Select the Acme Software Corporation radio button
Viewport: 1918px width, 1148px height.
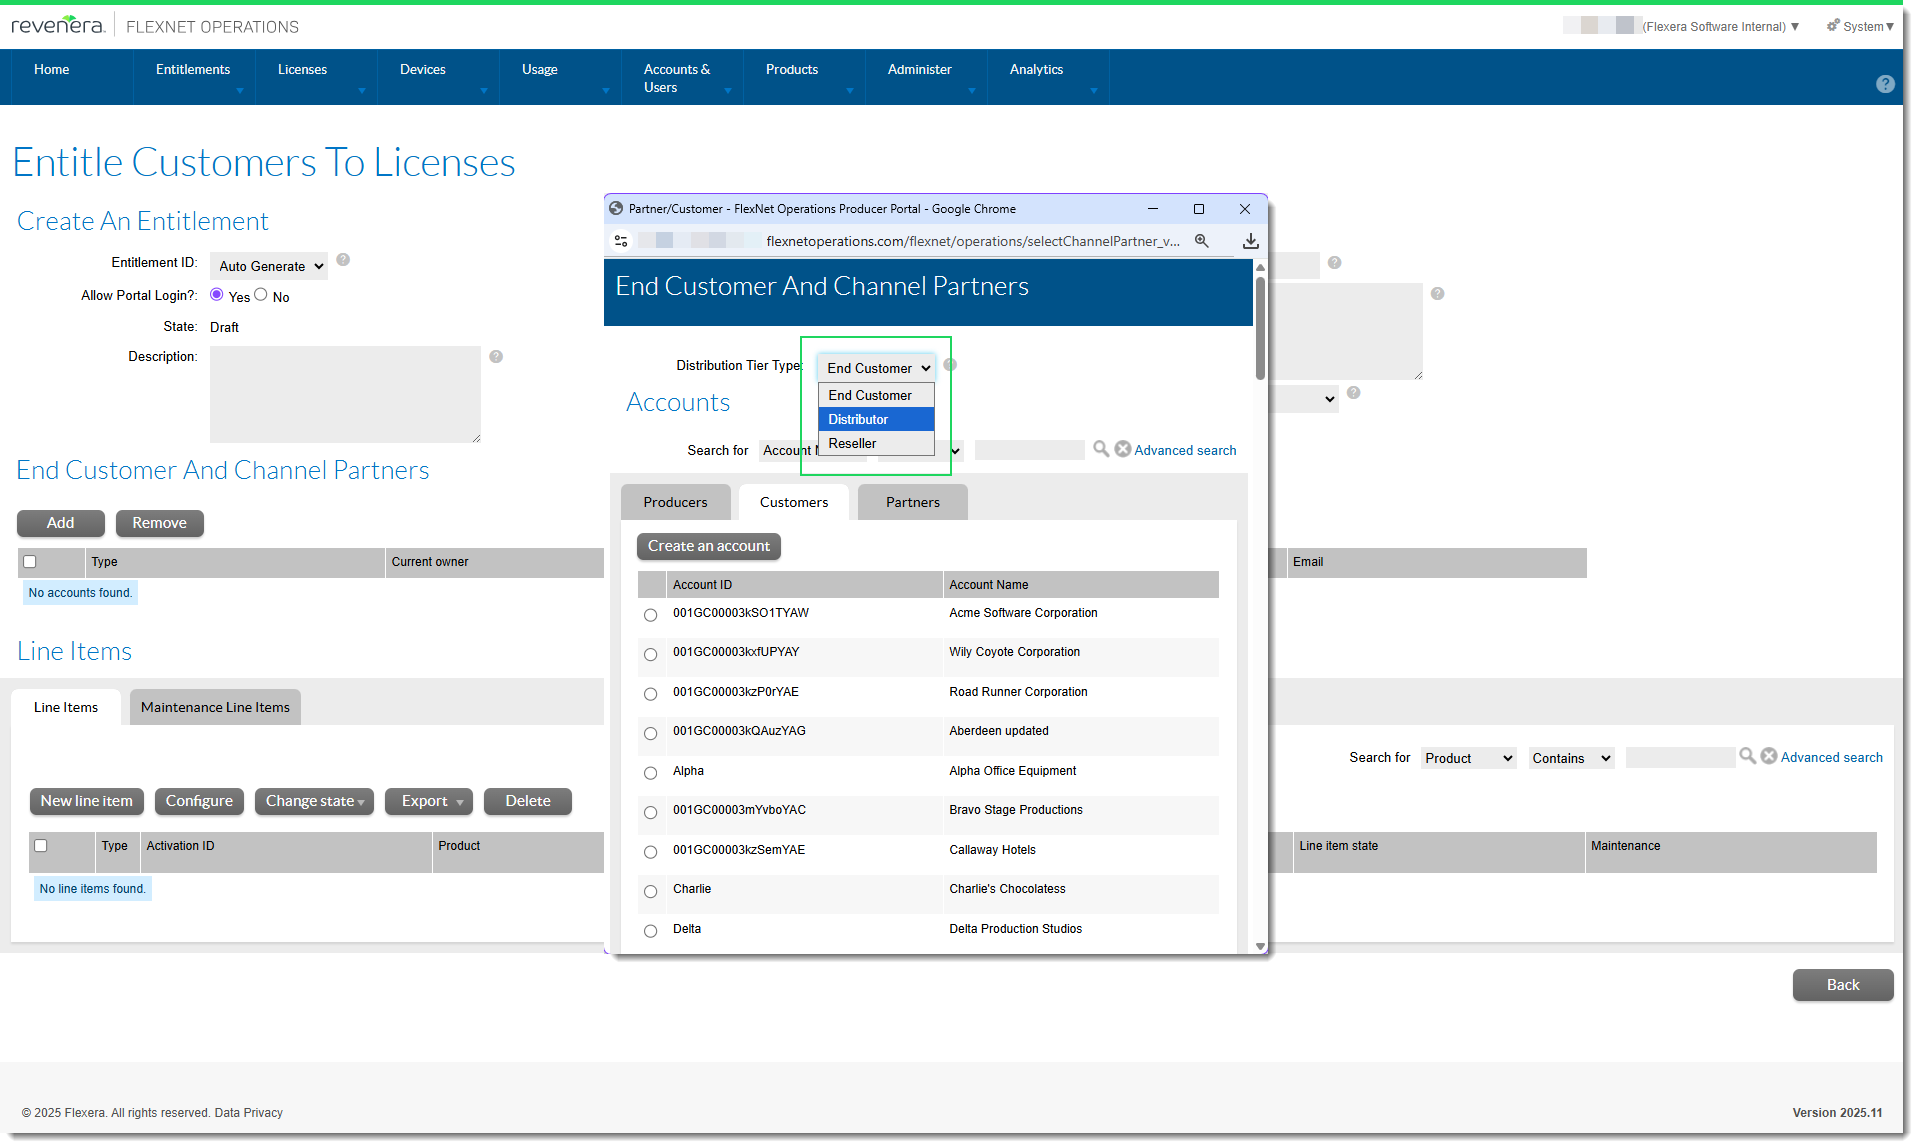[650, 615]
